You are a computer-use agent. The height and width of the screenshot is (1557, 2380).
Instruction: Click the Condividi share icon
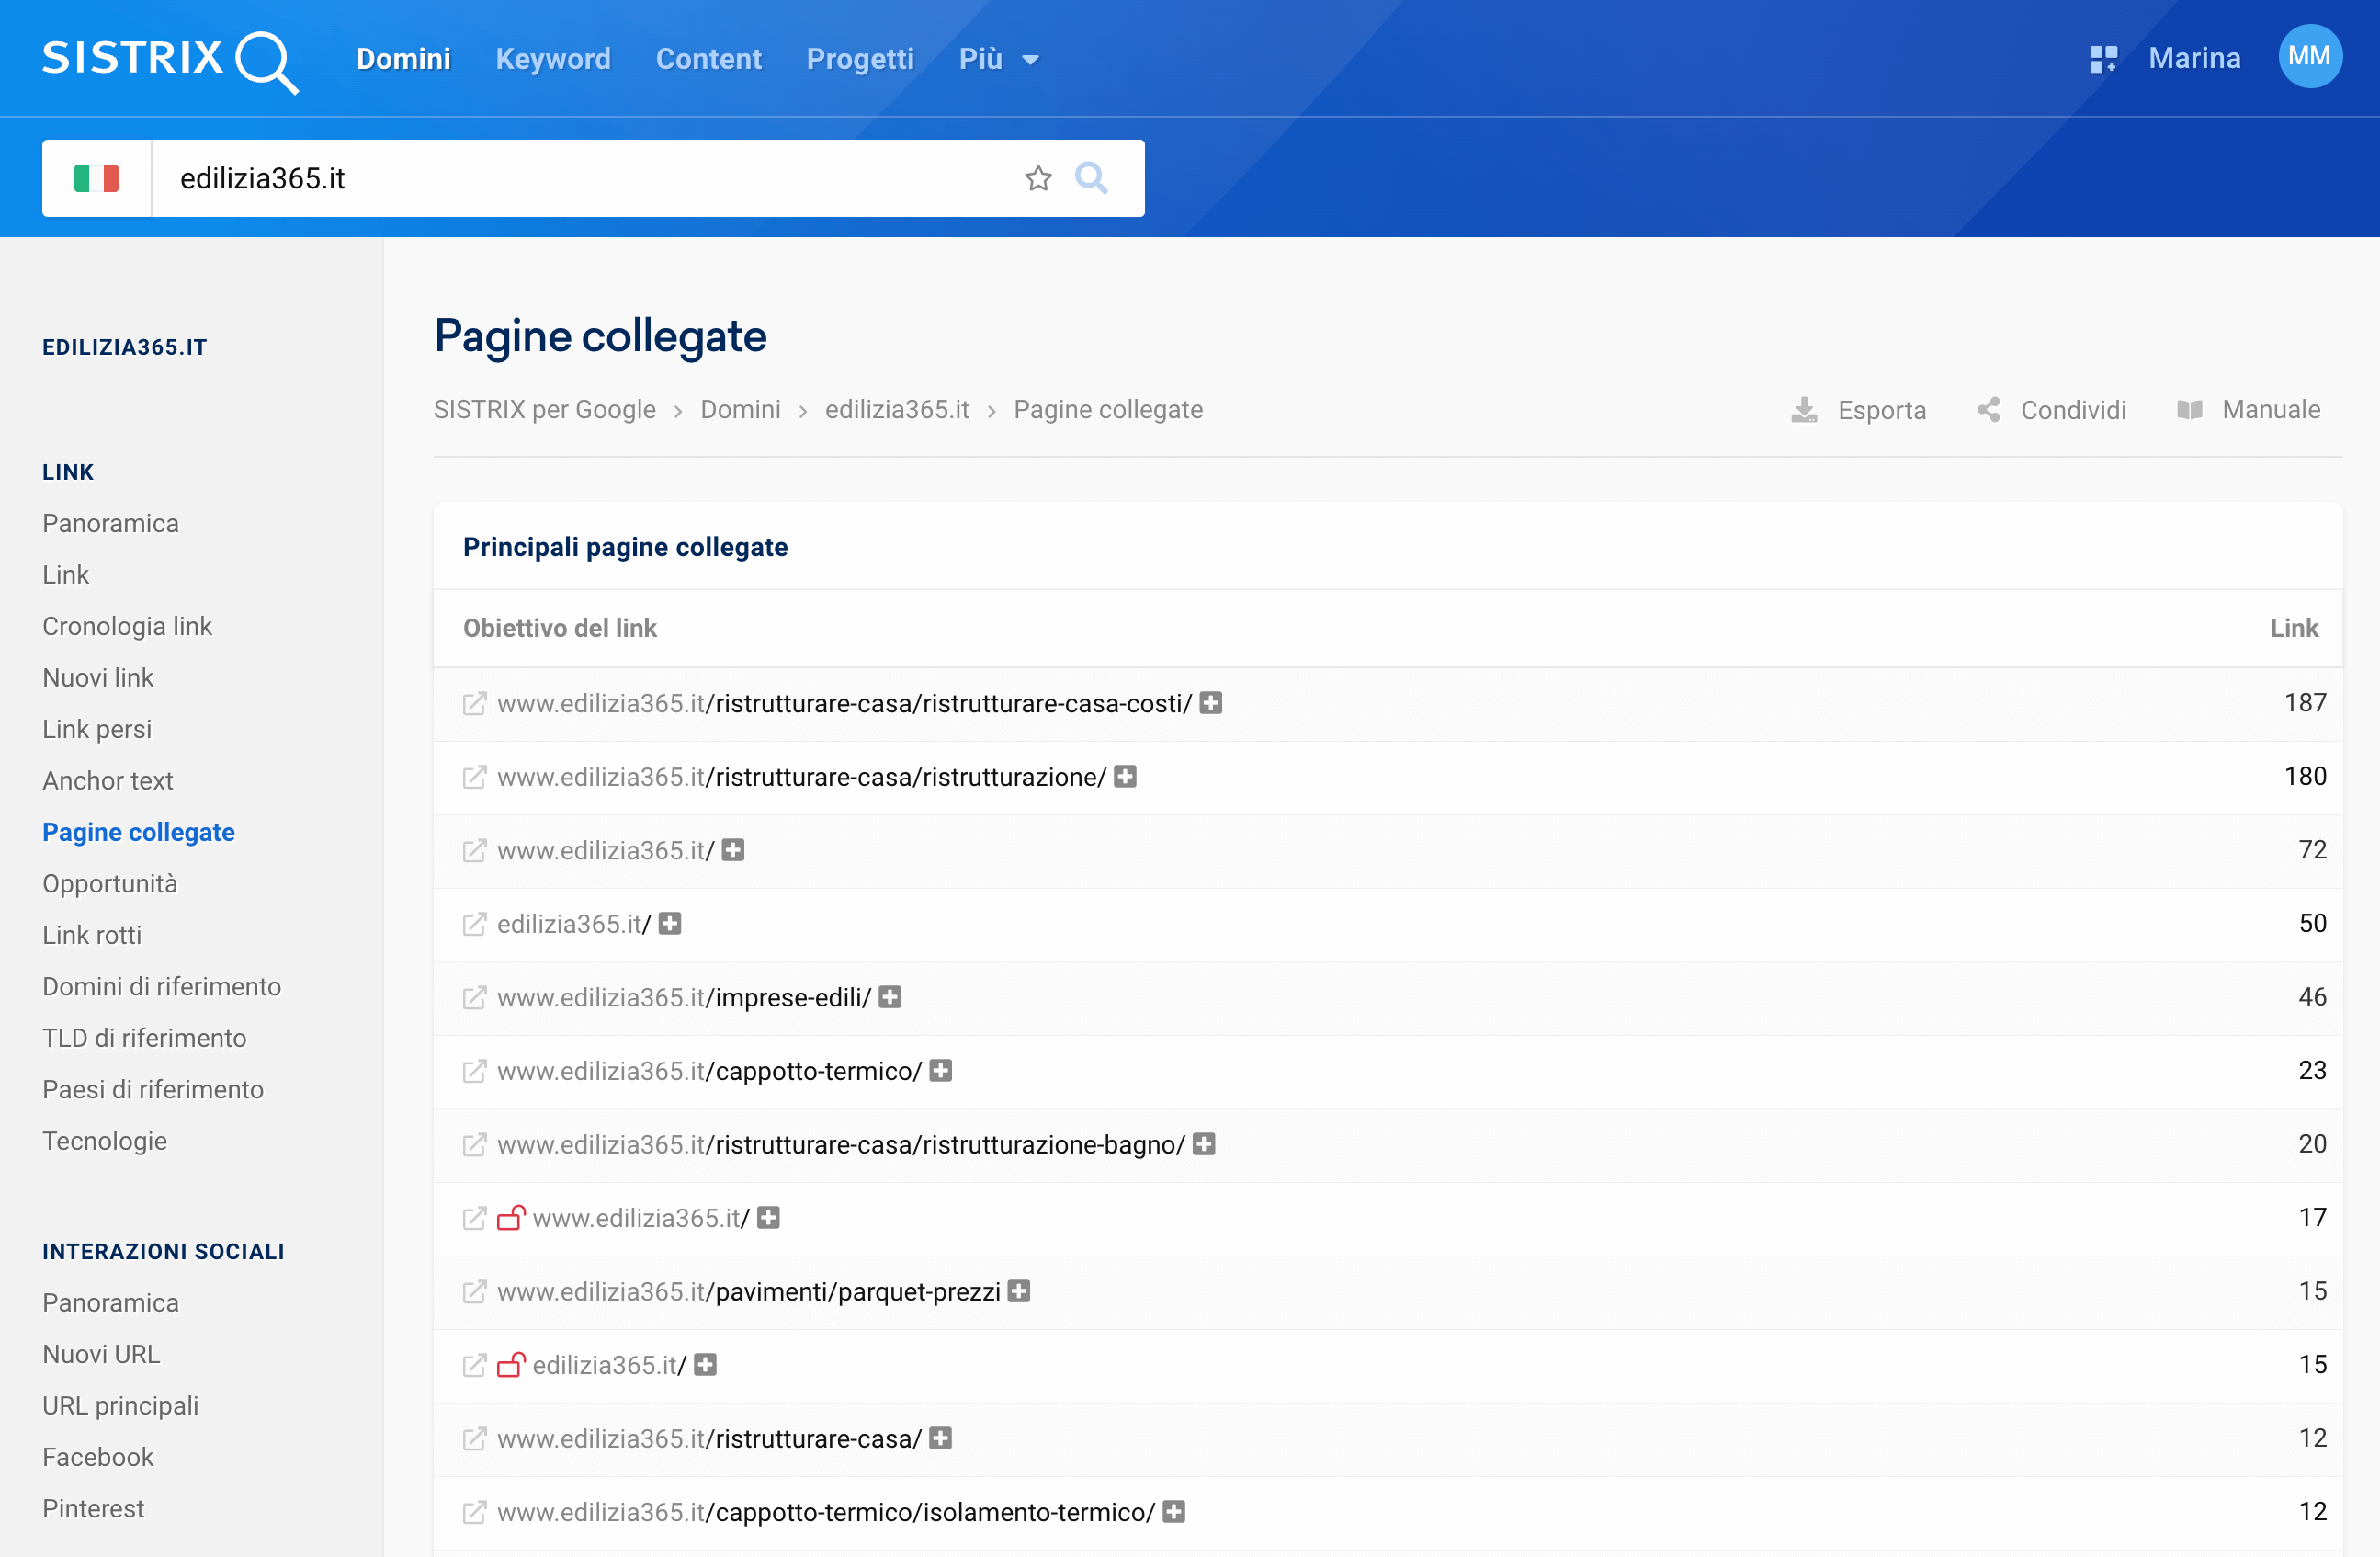[x=1989, y=410]
